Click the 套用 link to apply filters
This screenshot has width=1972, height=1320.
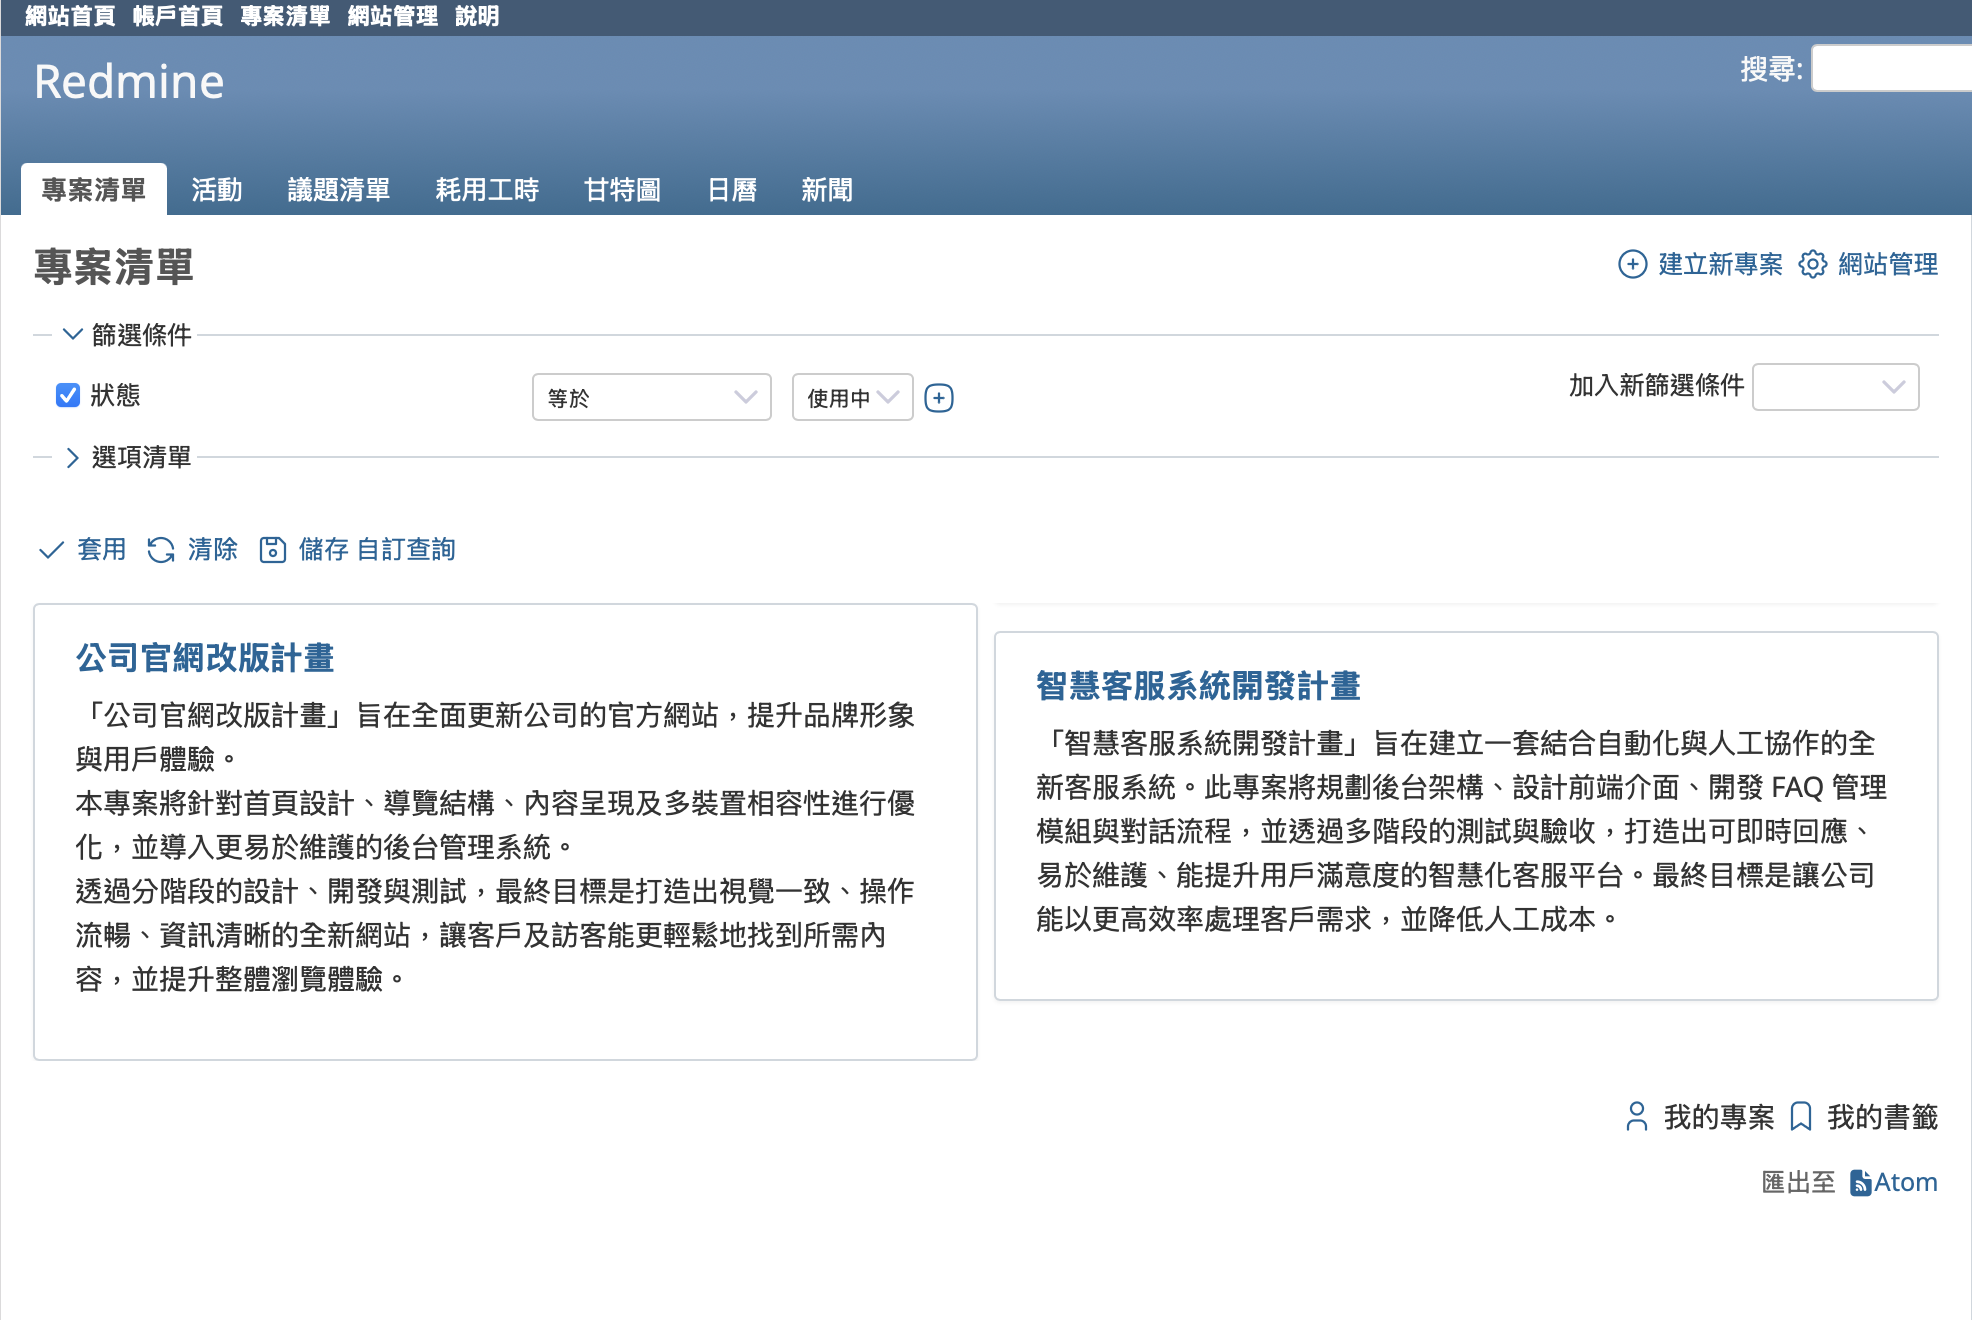click(x=102, y=550)
